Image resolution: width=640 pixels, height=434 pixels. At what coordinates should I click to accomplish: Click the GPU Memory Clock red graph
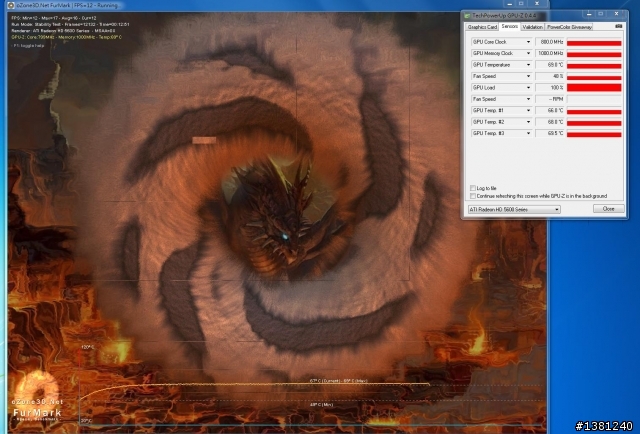594,53
